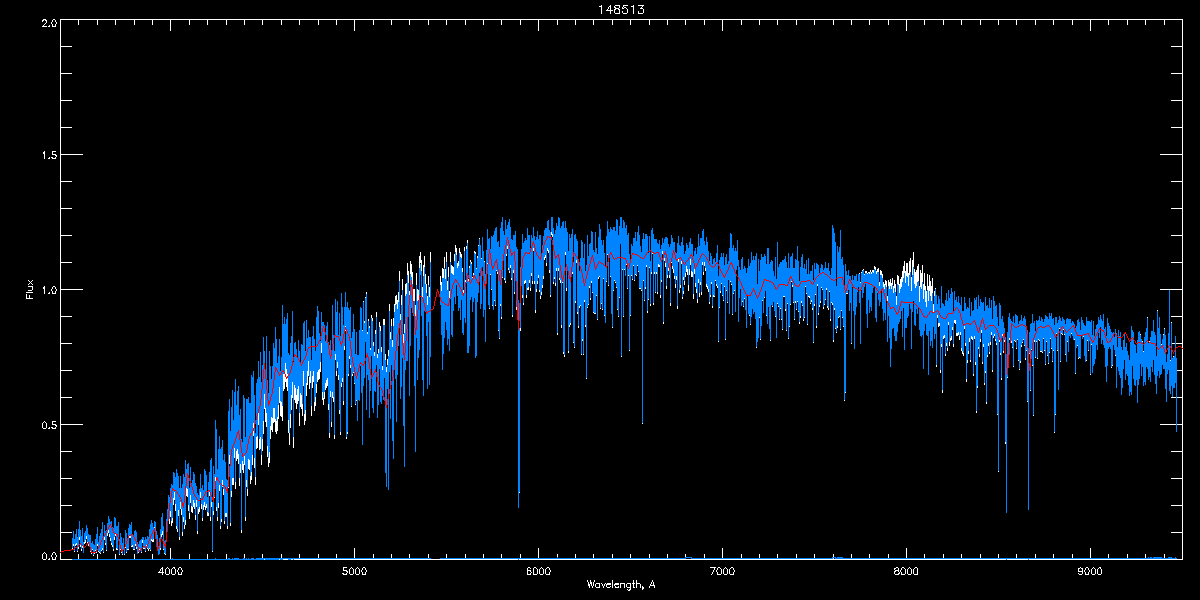Click the 1.0 y-axis tick label
Screen dimensions: 1200x600
[47, 290]
